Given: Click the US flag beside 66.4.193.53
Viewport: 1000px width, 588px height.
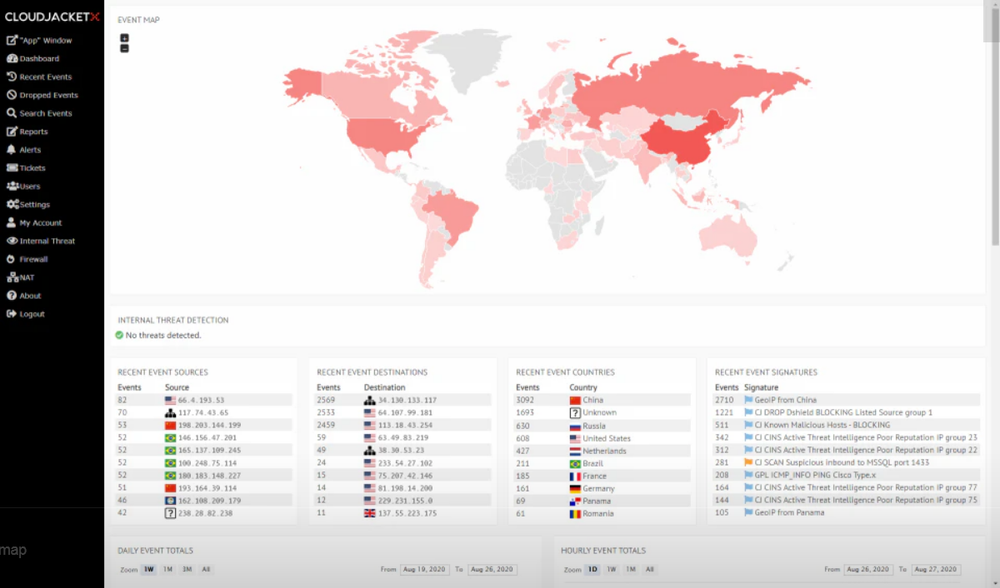Looking at the screenshot, I should tap(170, 401).
